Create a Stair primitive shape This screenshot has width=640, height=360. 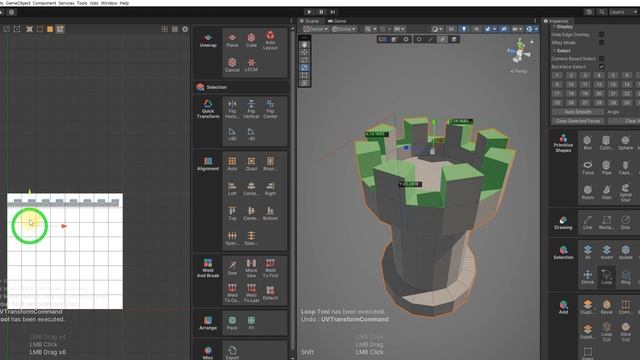click(x=607, y=193)
